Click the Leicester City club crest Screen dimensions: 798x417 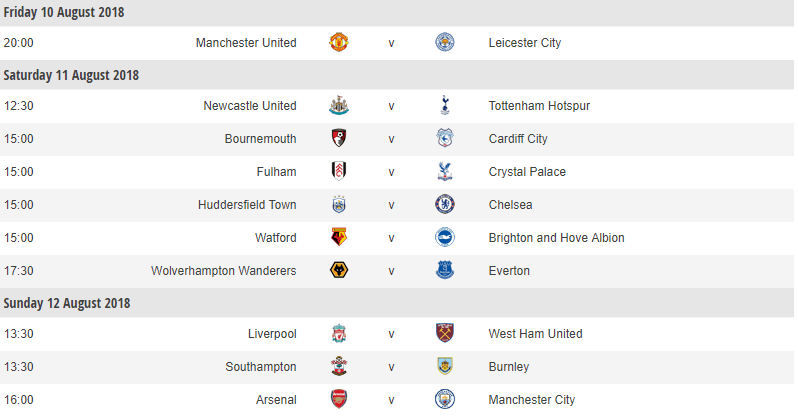coord(444,42)
